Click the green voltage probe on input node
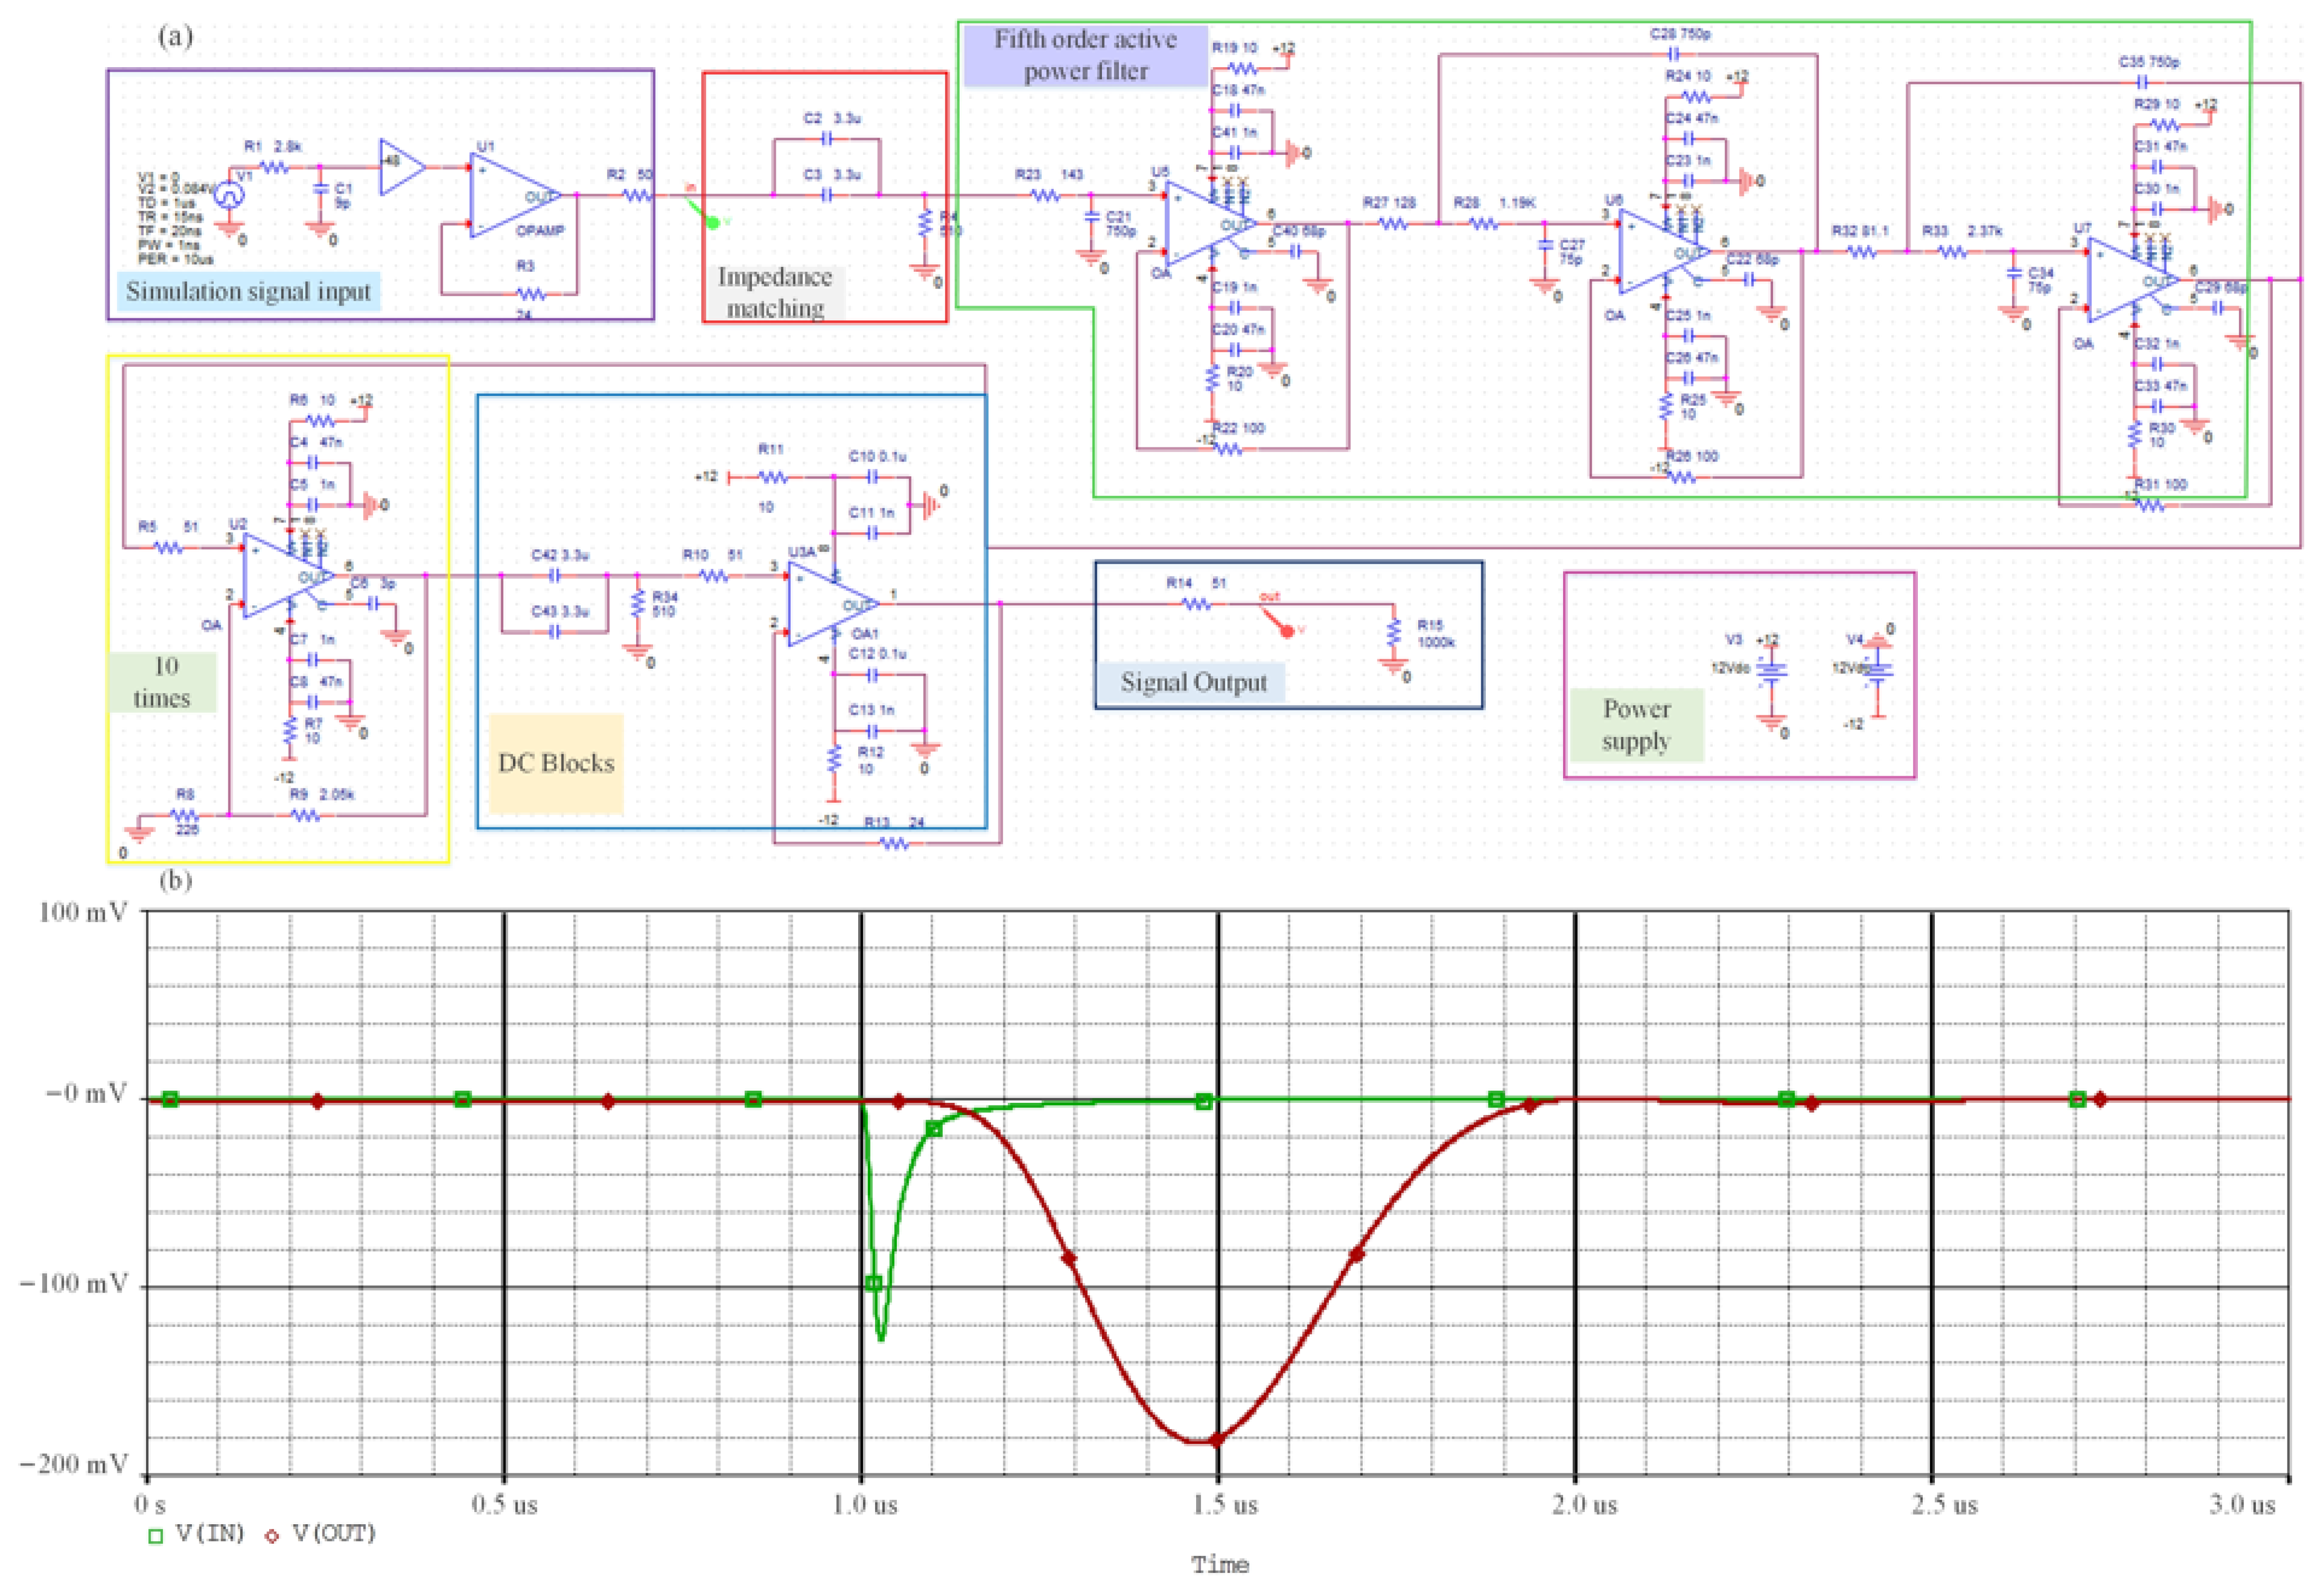Image resolution: width=2324 pixels, height=1585 pixels. pos(713,222)
